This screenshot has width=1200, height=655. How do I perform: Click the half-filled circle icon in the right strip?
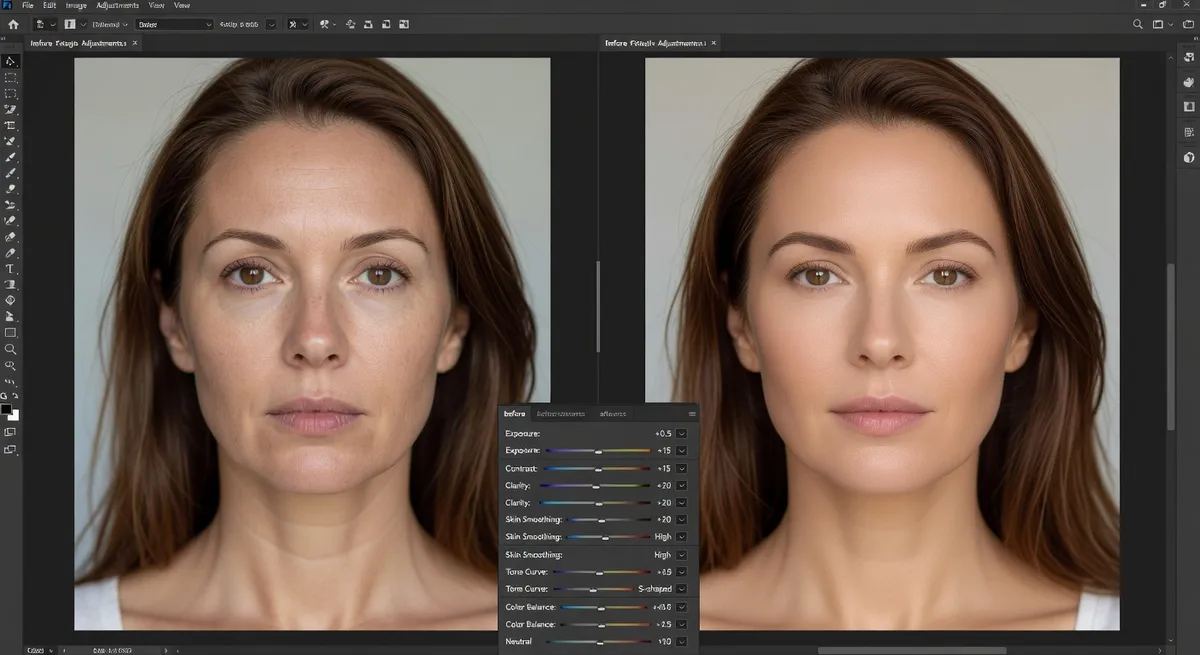(x=1189, y=157)
